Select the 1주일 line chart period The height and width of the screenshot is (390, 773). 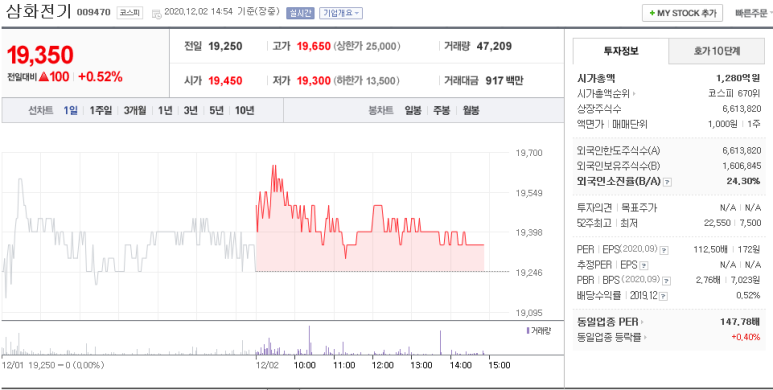tap(101, 110)
